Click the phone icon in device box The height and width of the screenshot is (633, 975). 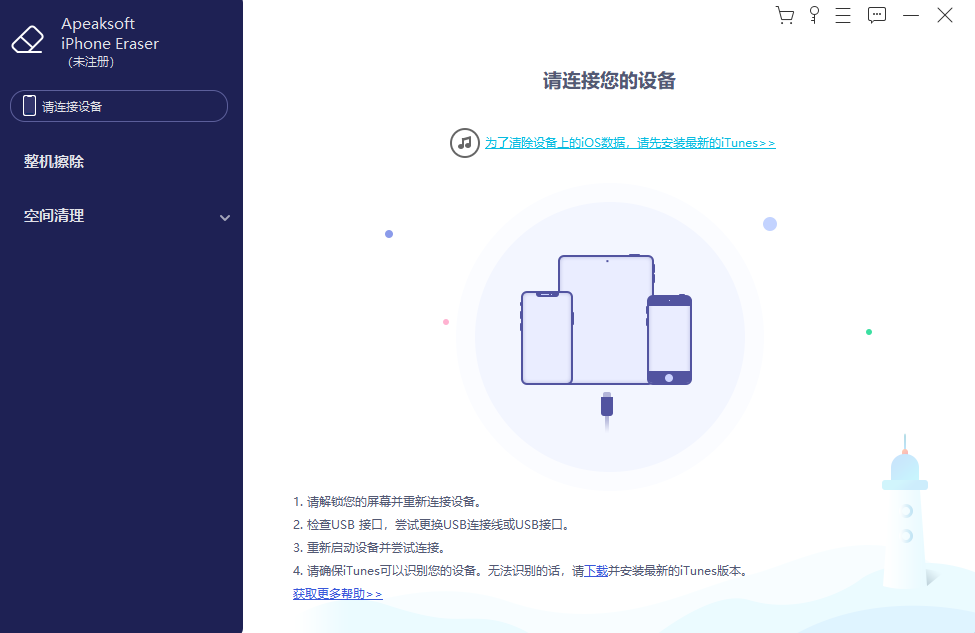pos(30,107)
